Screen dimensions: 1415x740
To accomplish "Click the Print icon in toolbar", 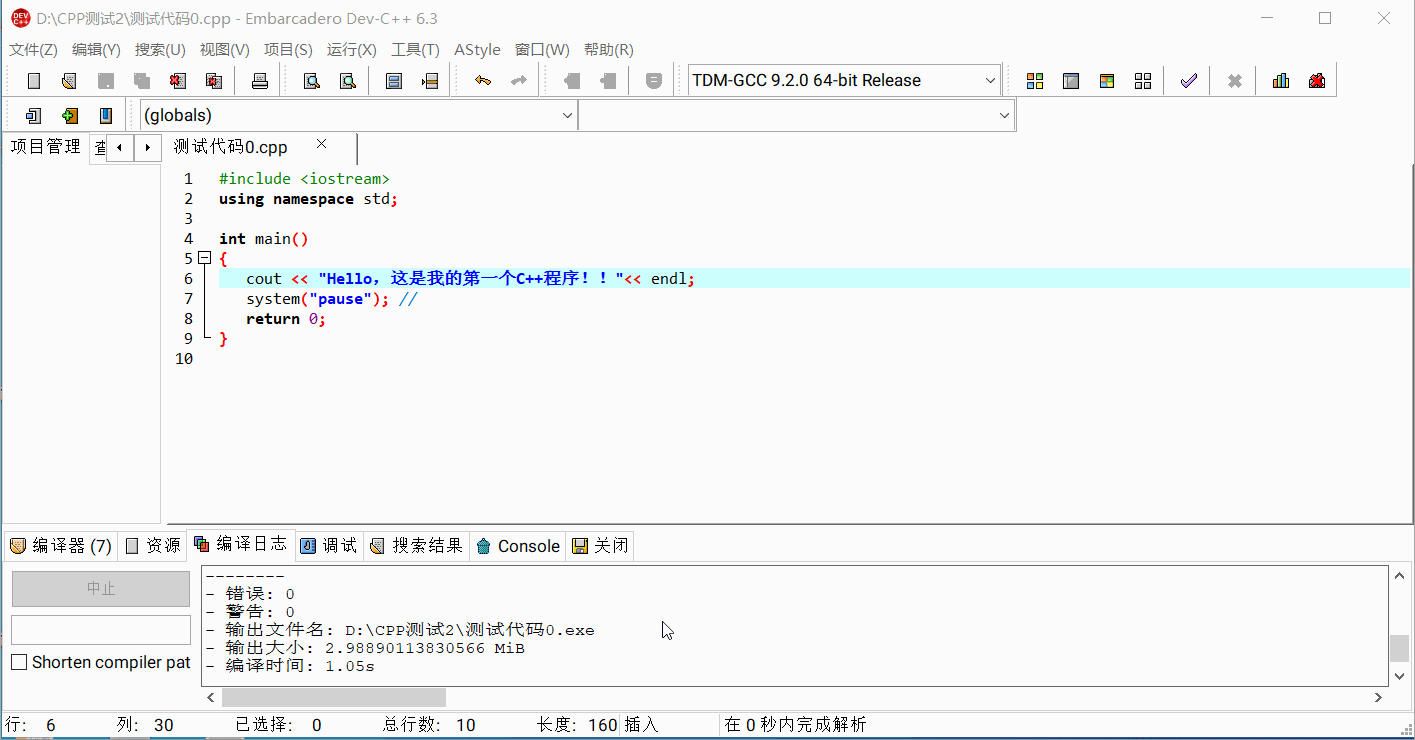I will tap(260, 81).
